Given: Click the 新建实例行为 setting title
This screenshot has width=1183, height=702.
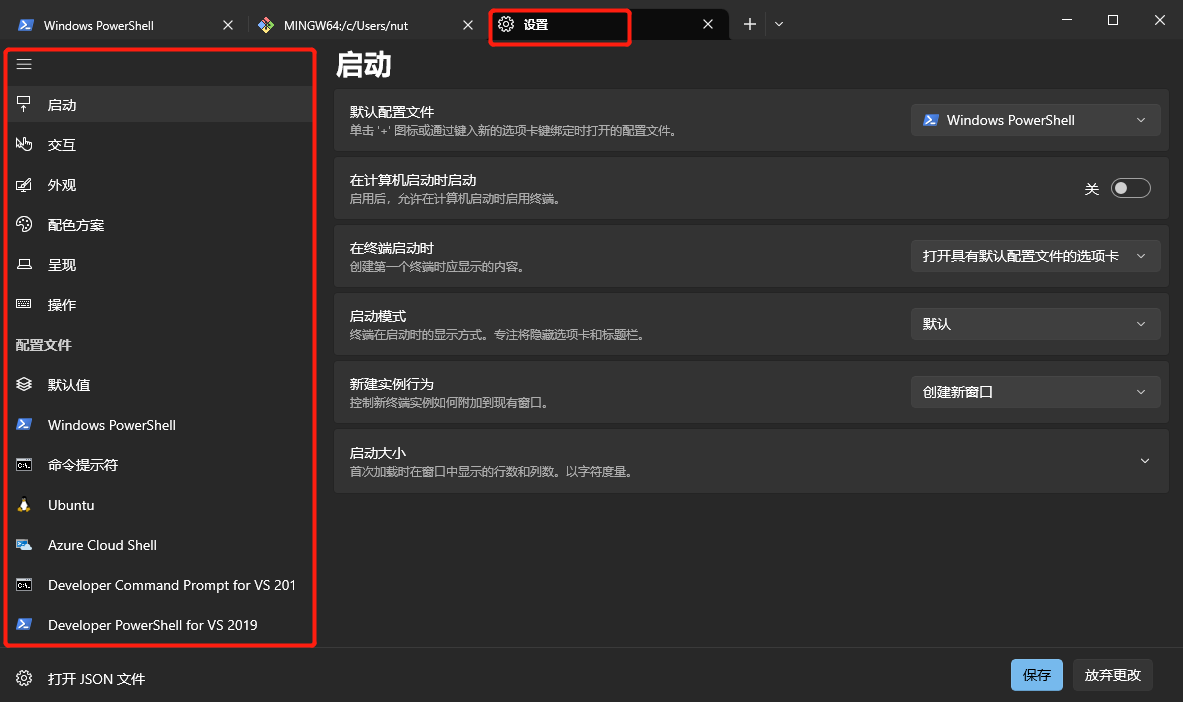Looking at the screenshot, I should 392,384.
